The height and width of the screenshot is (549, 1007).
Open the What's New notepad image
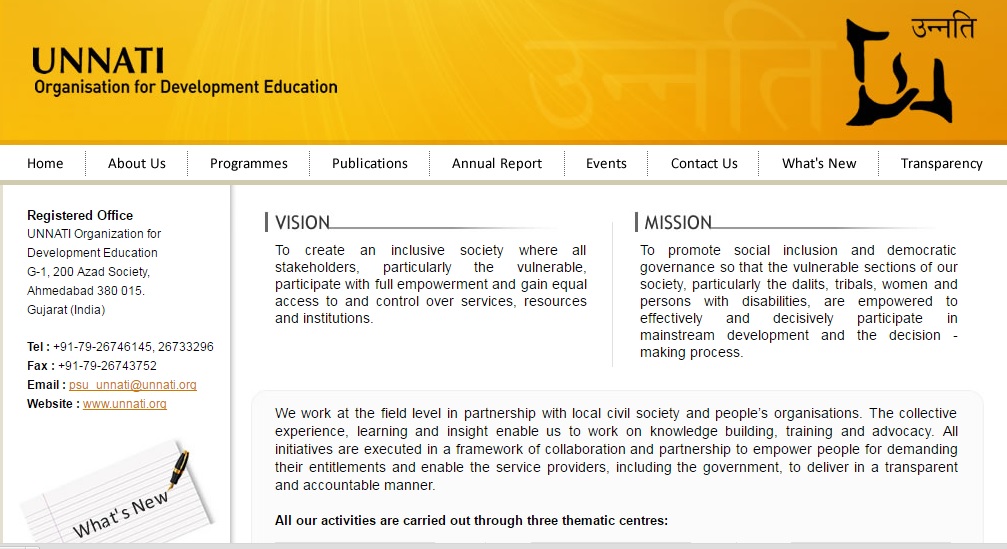click(118, 491)
